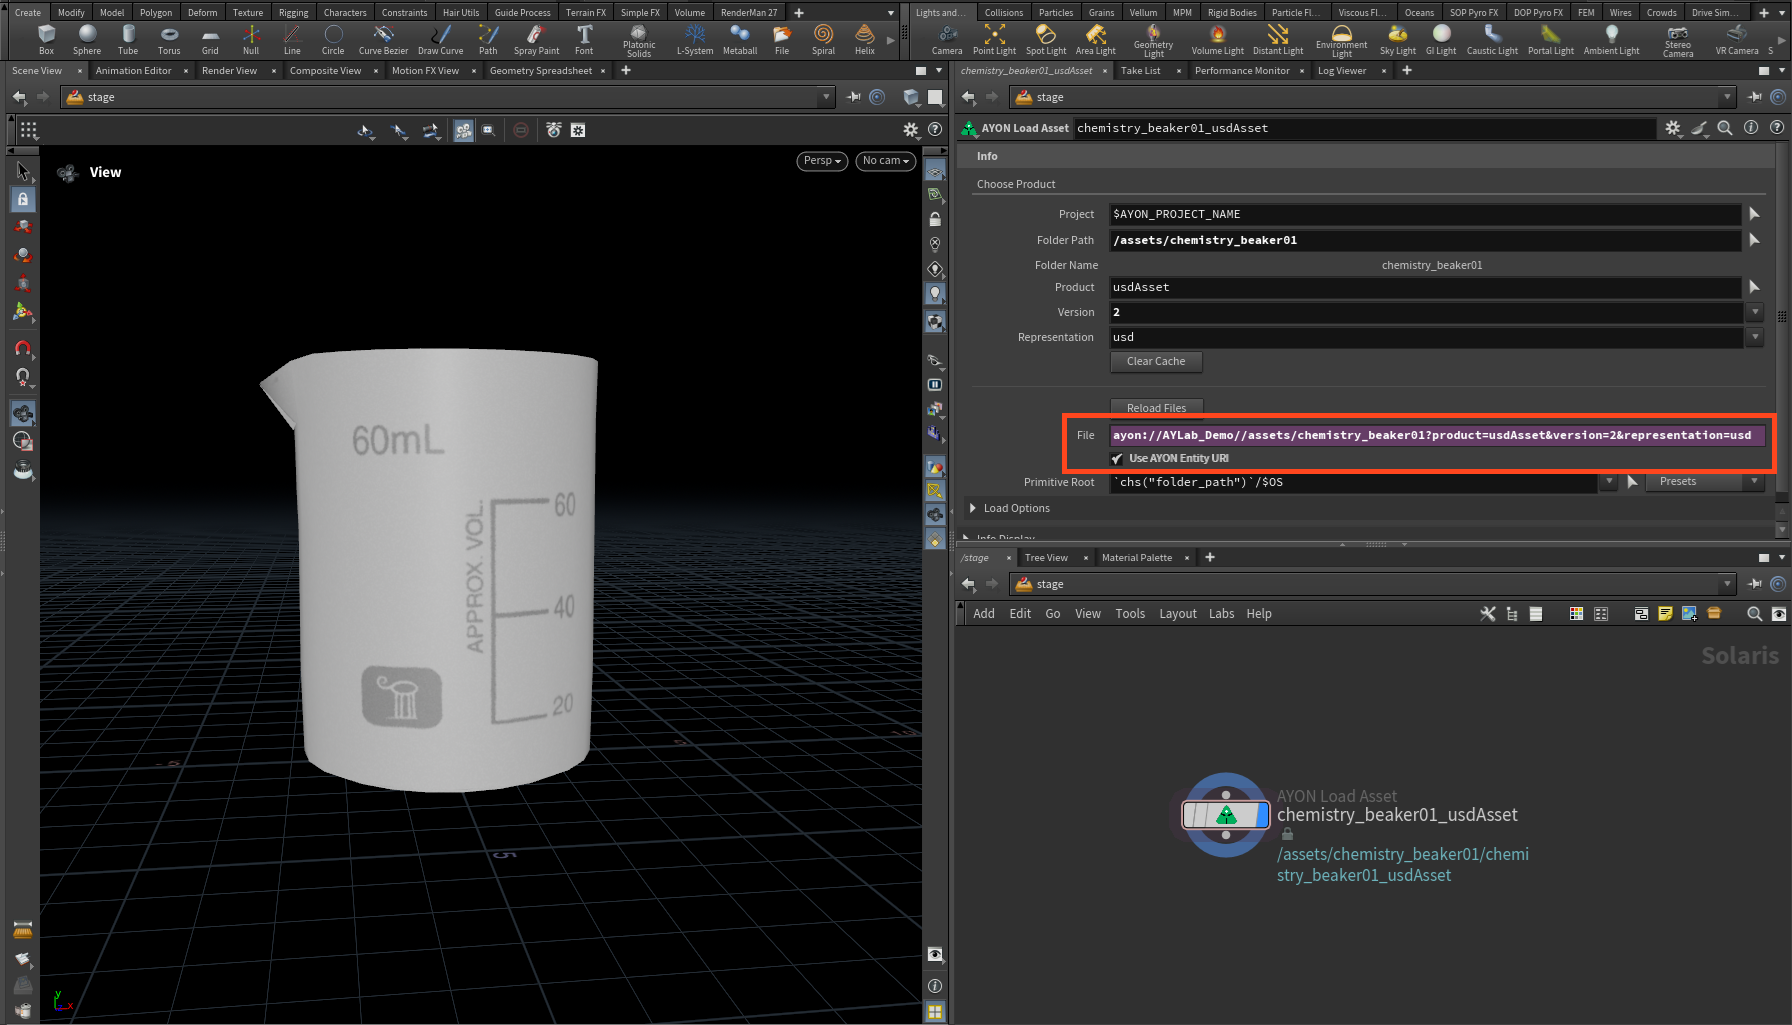Screen dimensions: 1792x1025
Task: Click the Project field action arrow
Action: [1754, 214]
